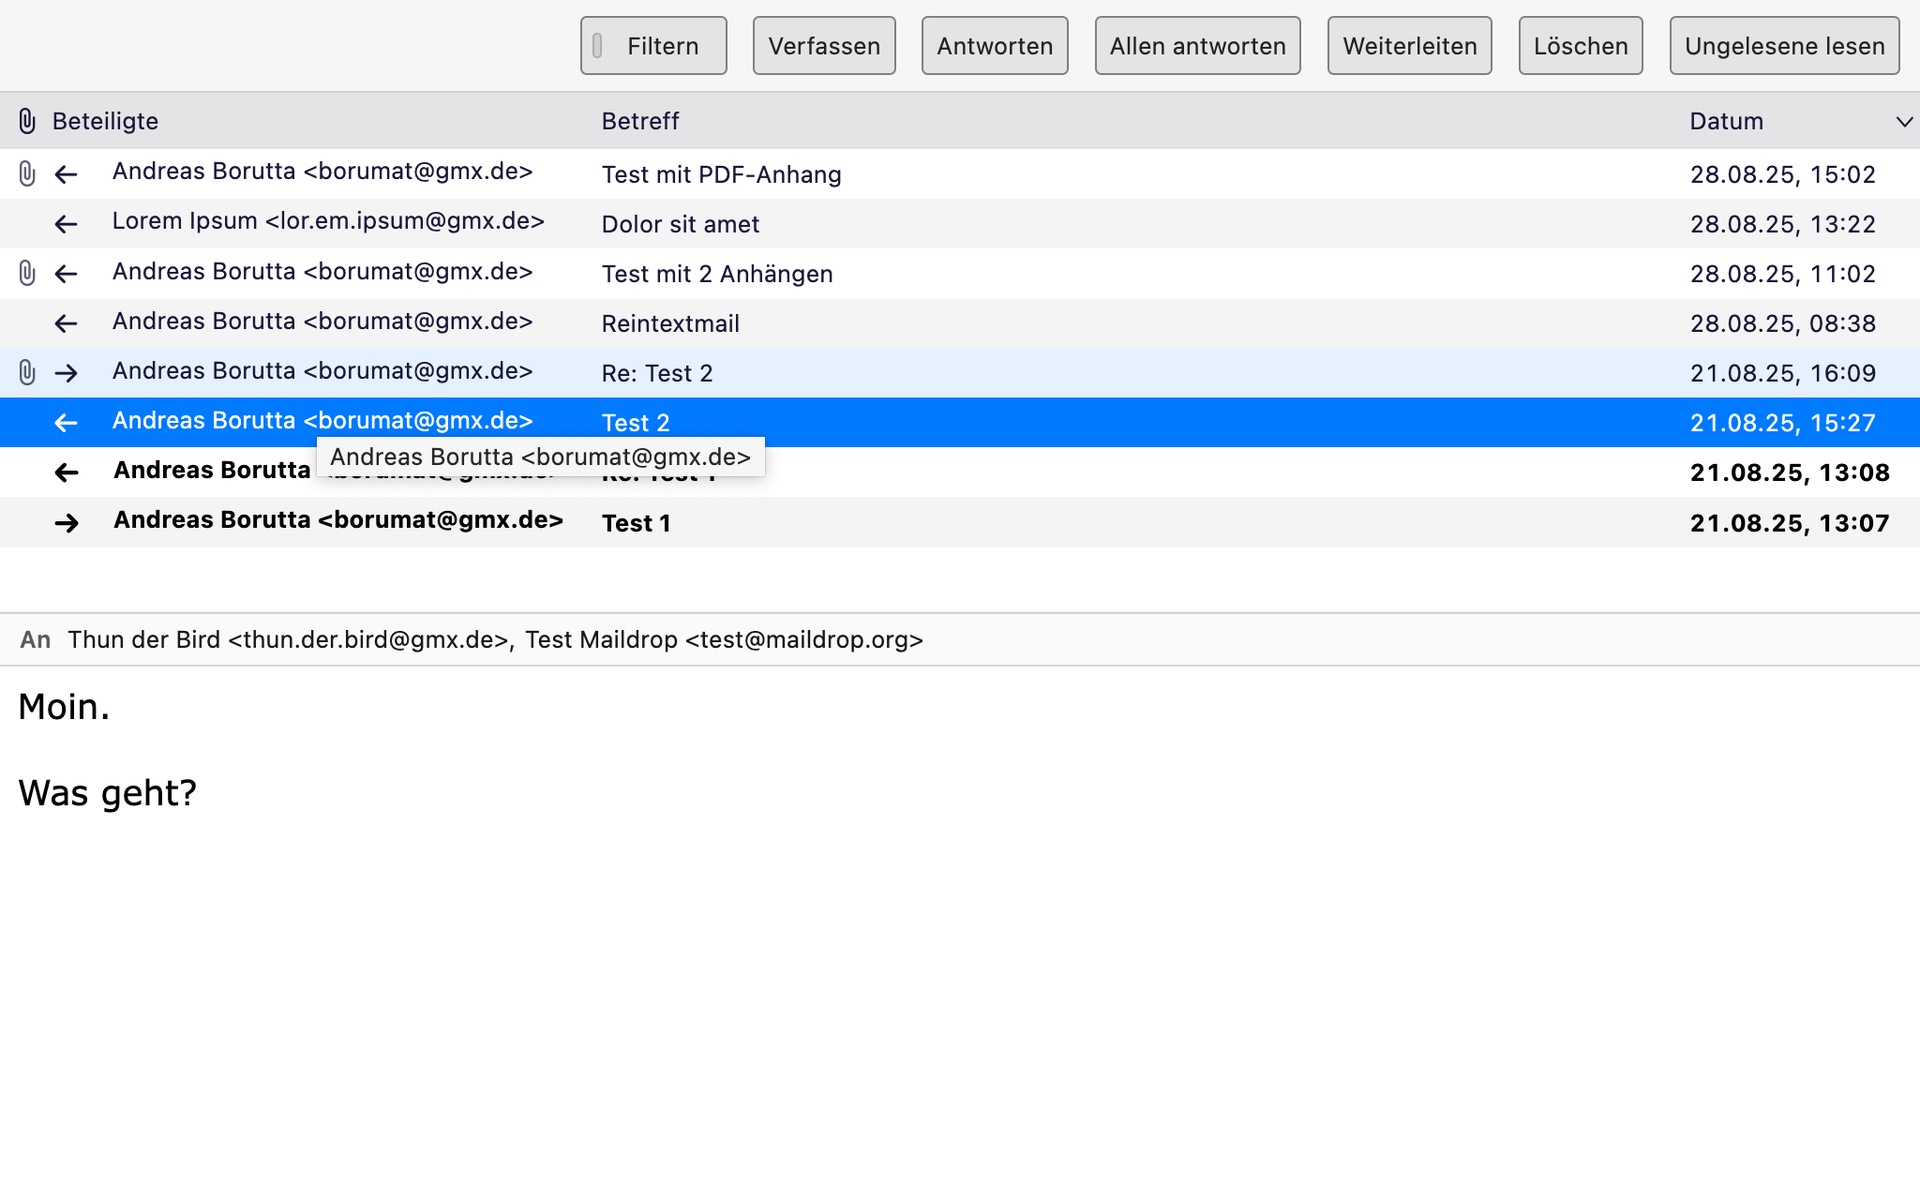Image resolution: width=1920 pixels, height=1200 pixels.
Task: Click attachment icon on 'Test mit 2 Anhängen' row
Action: [27, 273]
